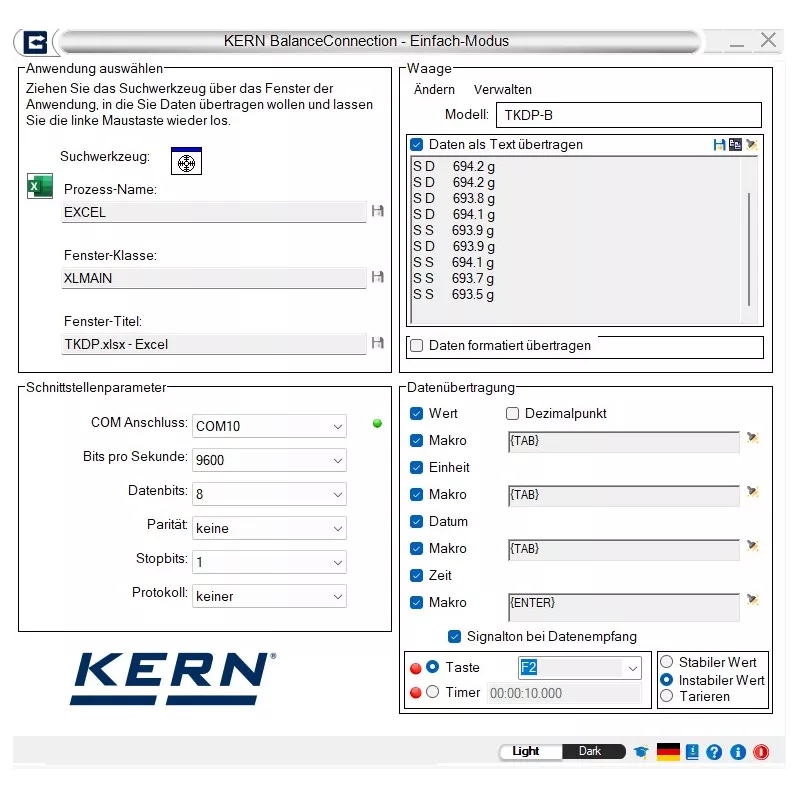Save the Prozess-Name setting with disk icon
The width and height of the screenshot is (800, 800).
click(377, 211)
